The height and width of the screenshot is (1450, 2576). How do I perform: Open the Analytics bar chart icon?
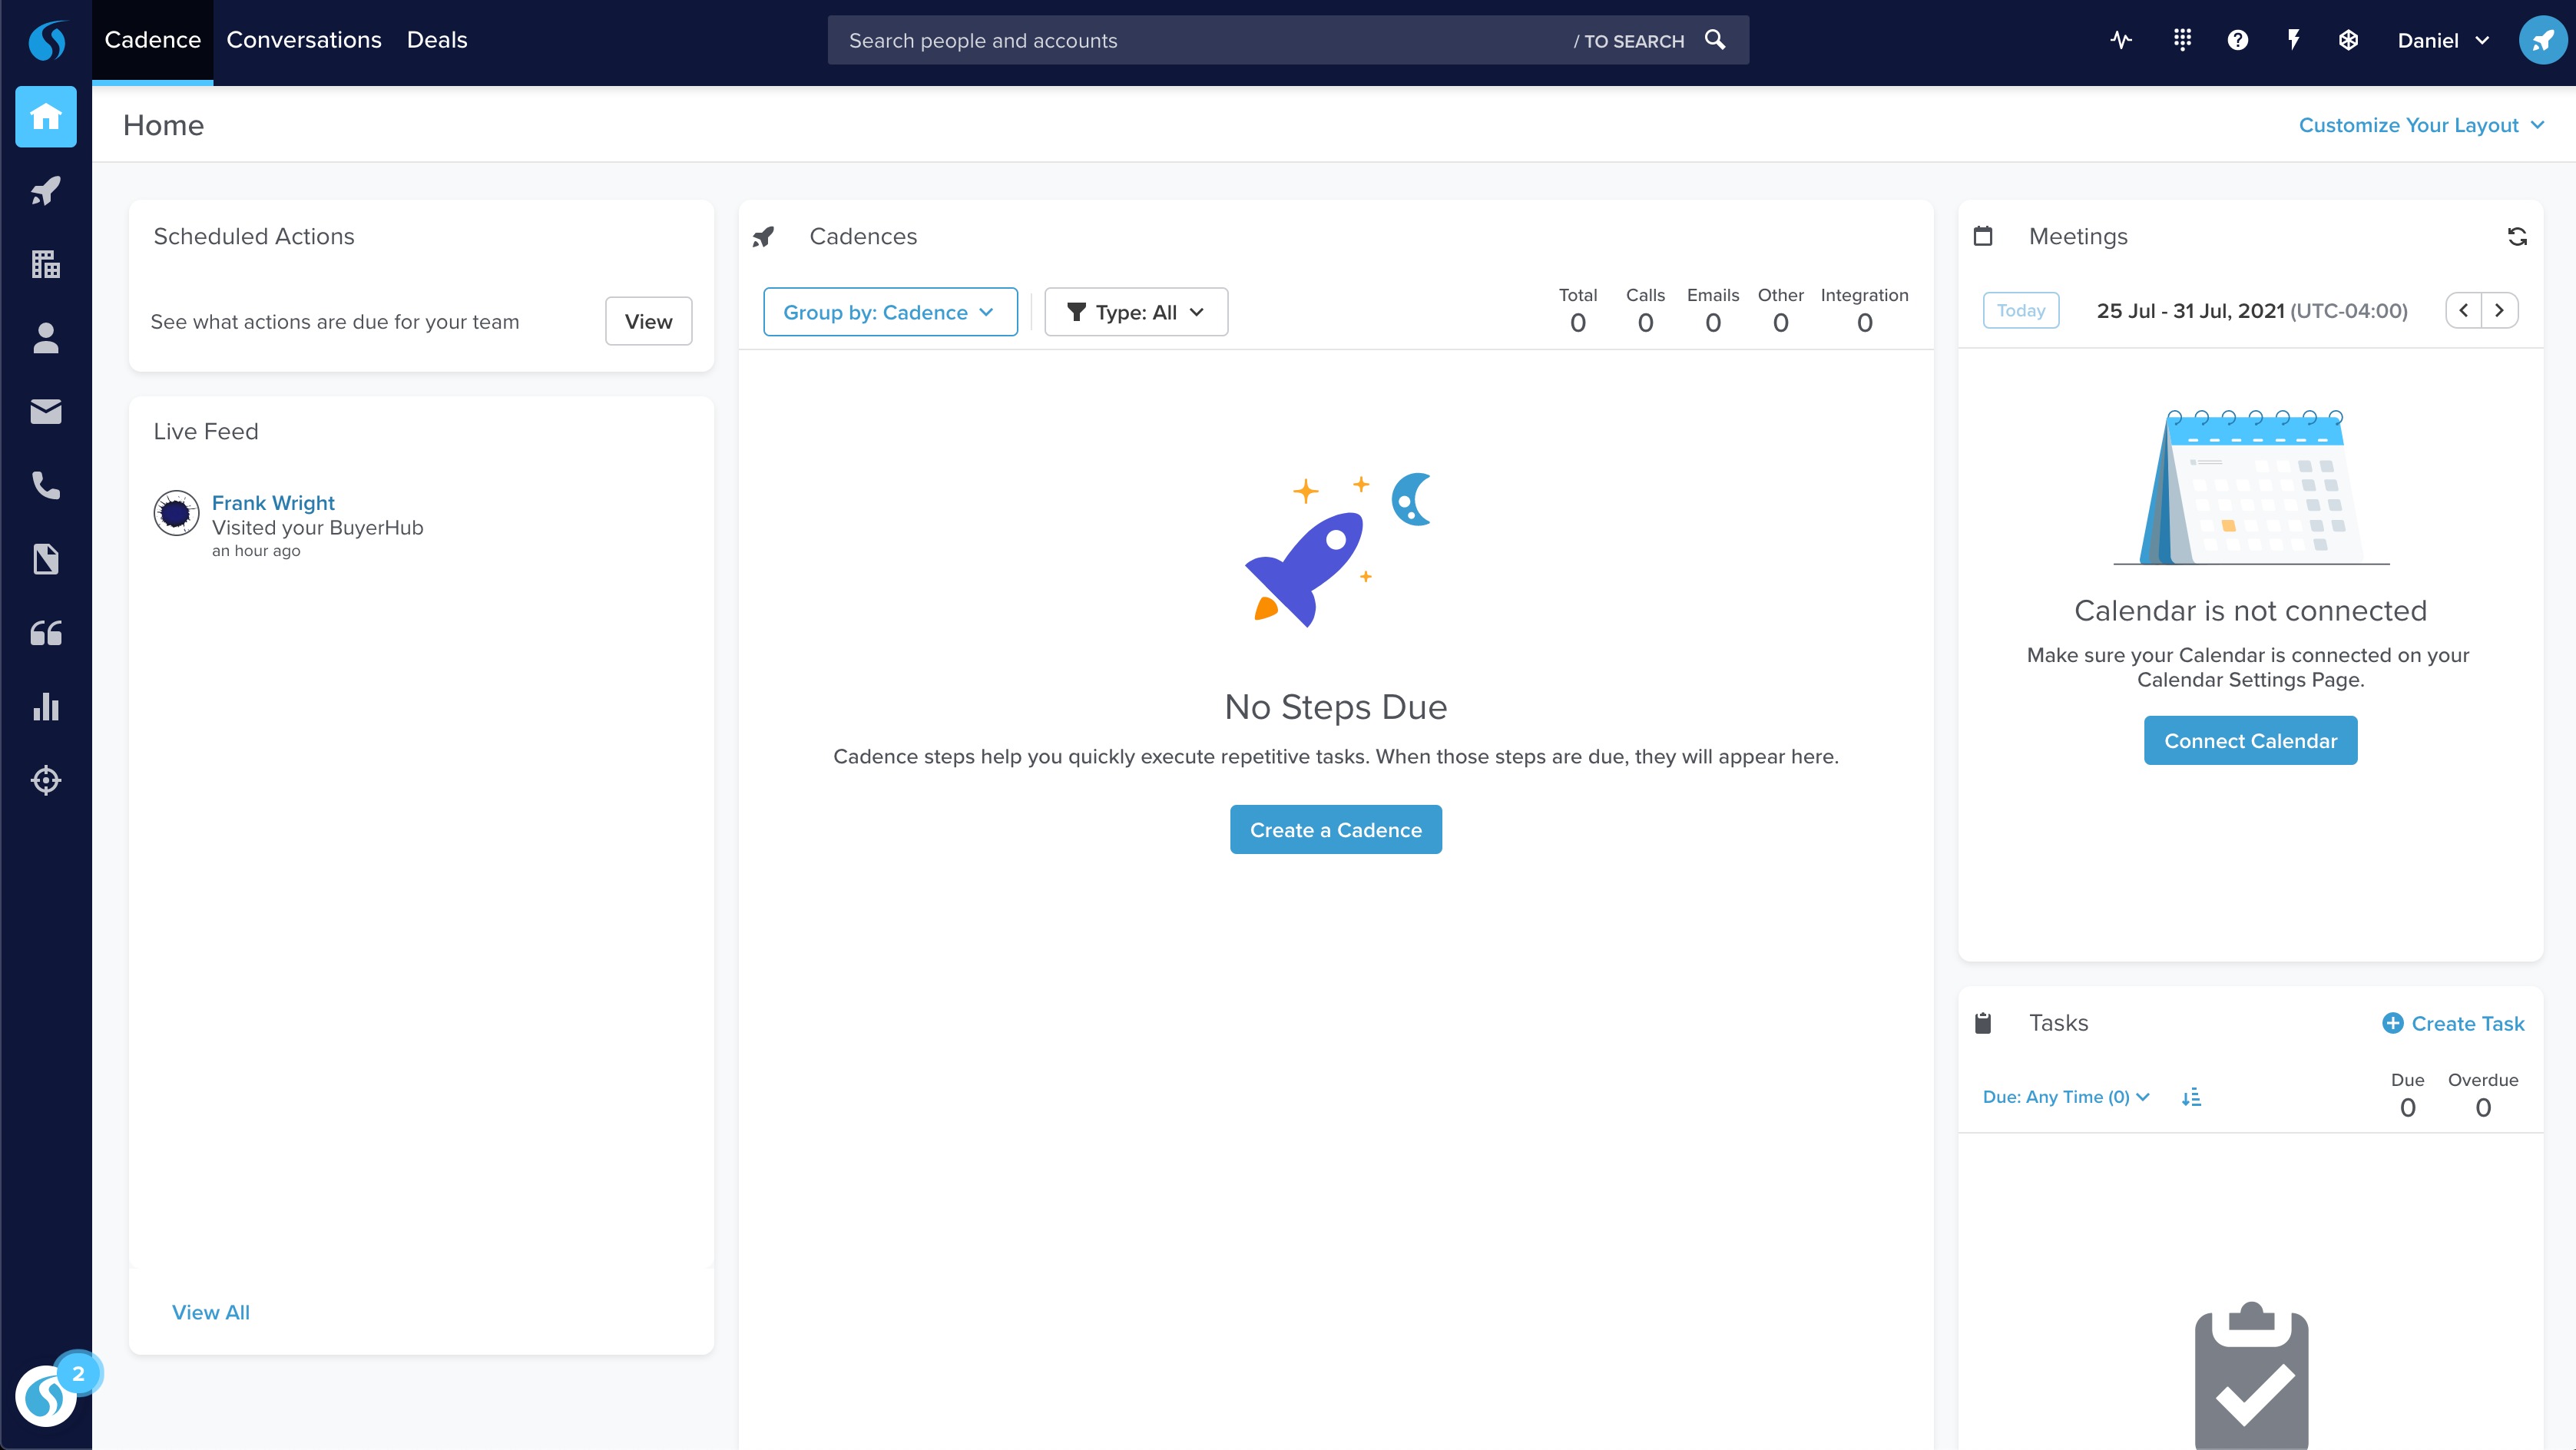tap(46, 707)
